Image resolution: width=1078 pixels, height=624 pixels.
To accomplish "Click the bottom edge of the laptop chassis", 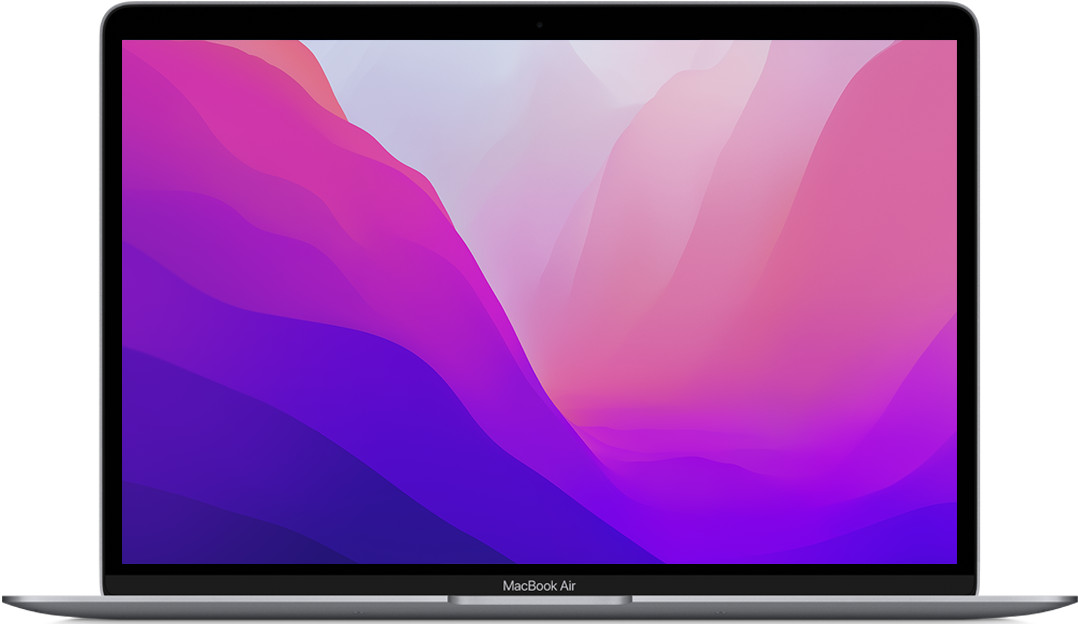I will point(539,617).
